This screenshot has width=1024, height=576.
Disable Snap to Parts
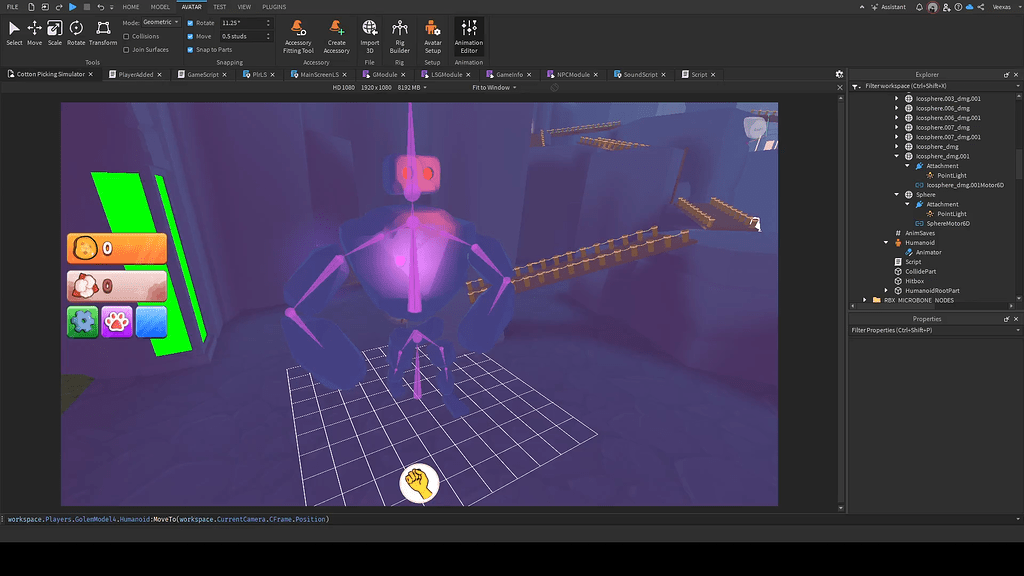pos(190,49)
